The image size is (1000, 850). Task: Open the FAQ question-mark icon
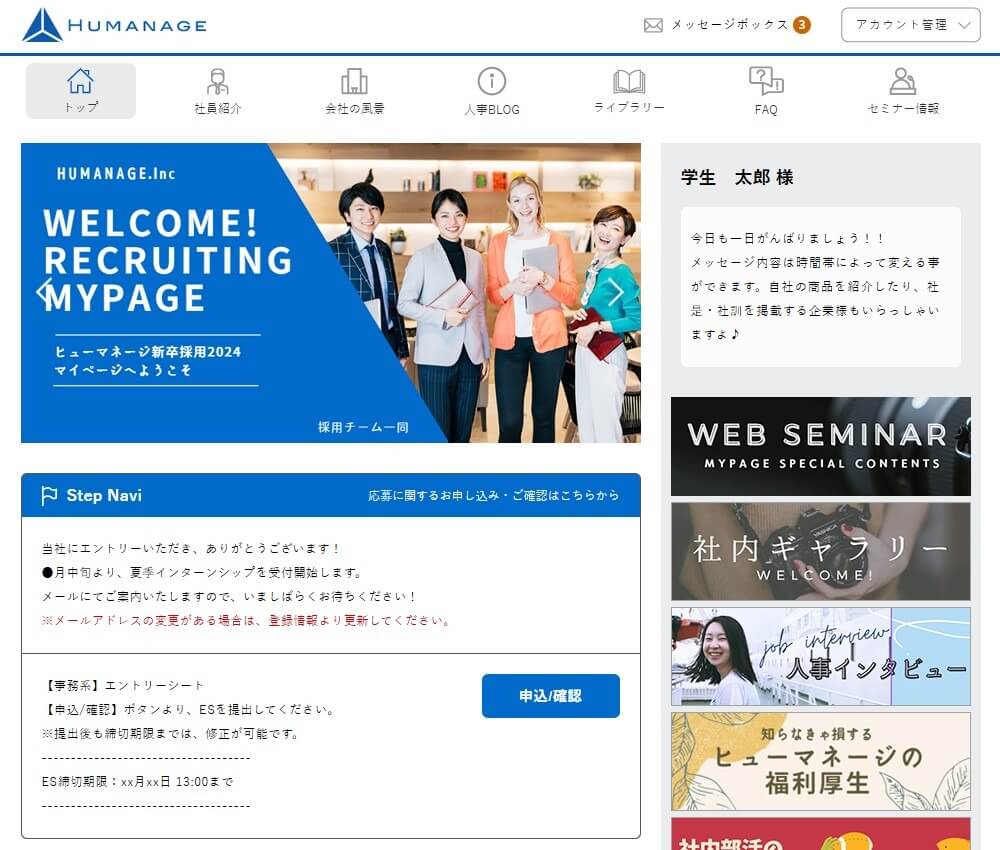[765, 81]
